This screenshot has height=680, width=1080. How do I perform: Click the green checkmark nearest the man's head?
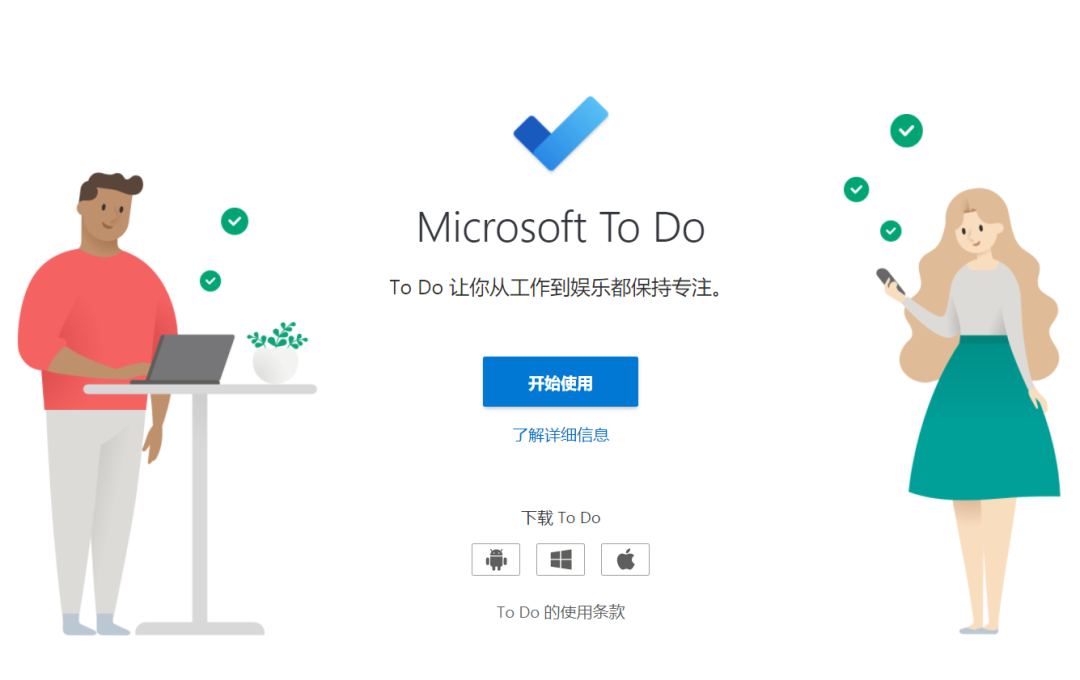click(234, 221)
